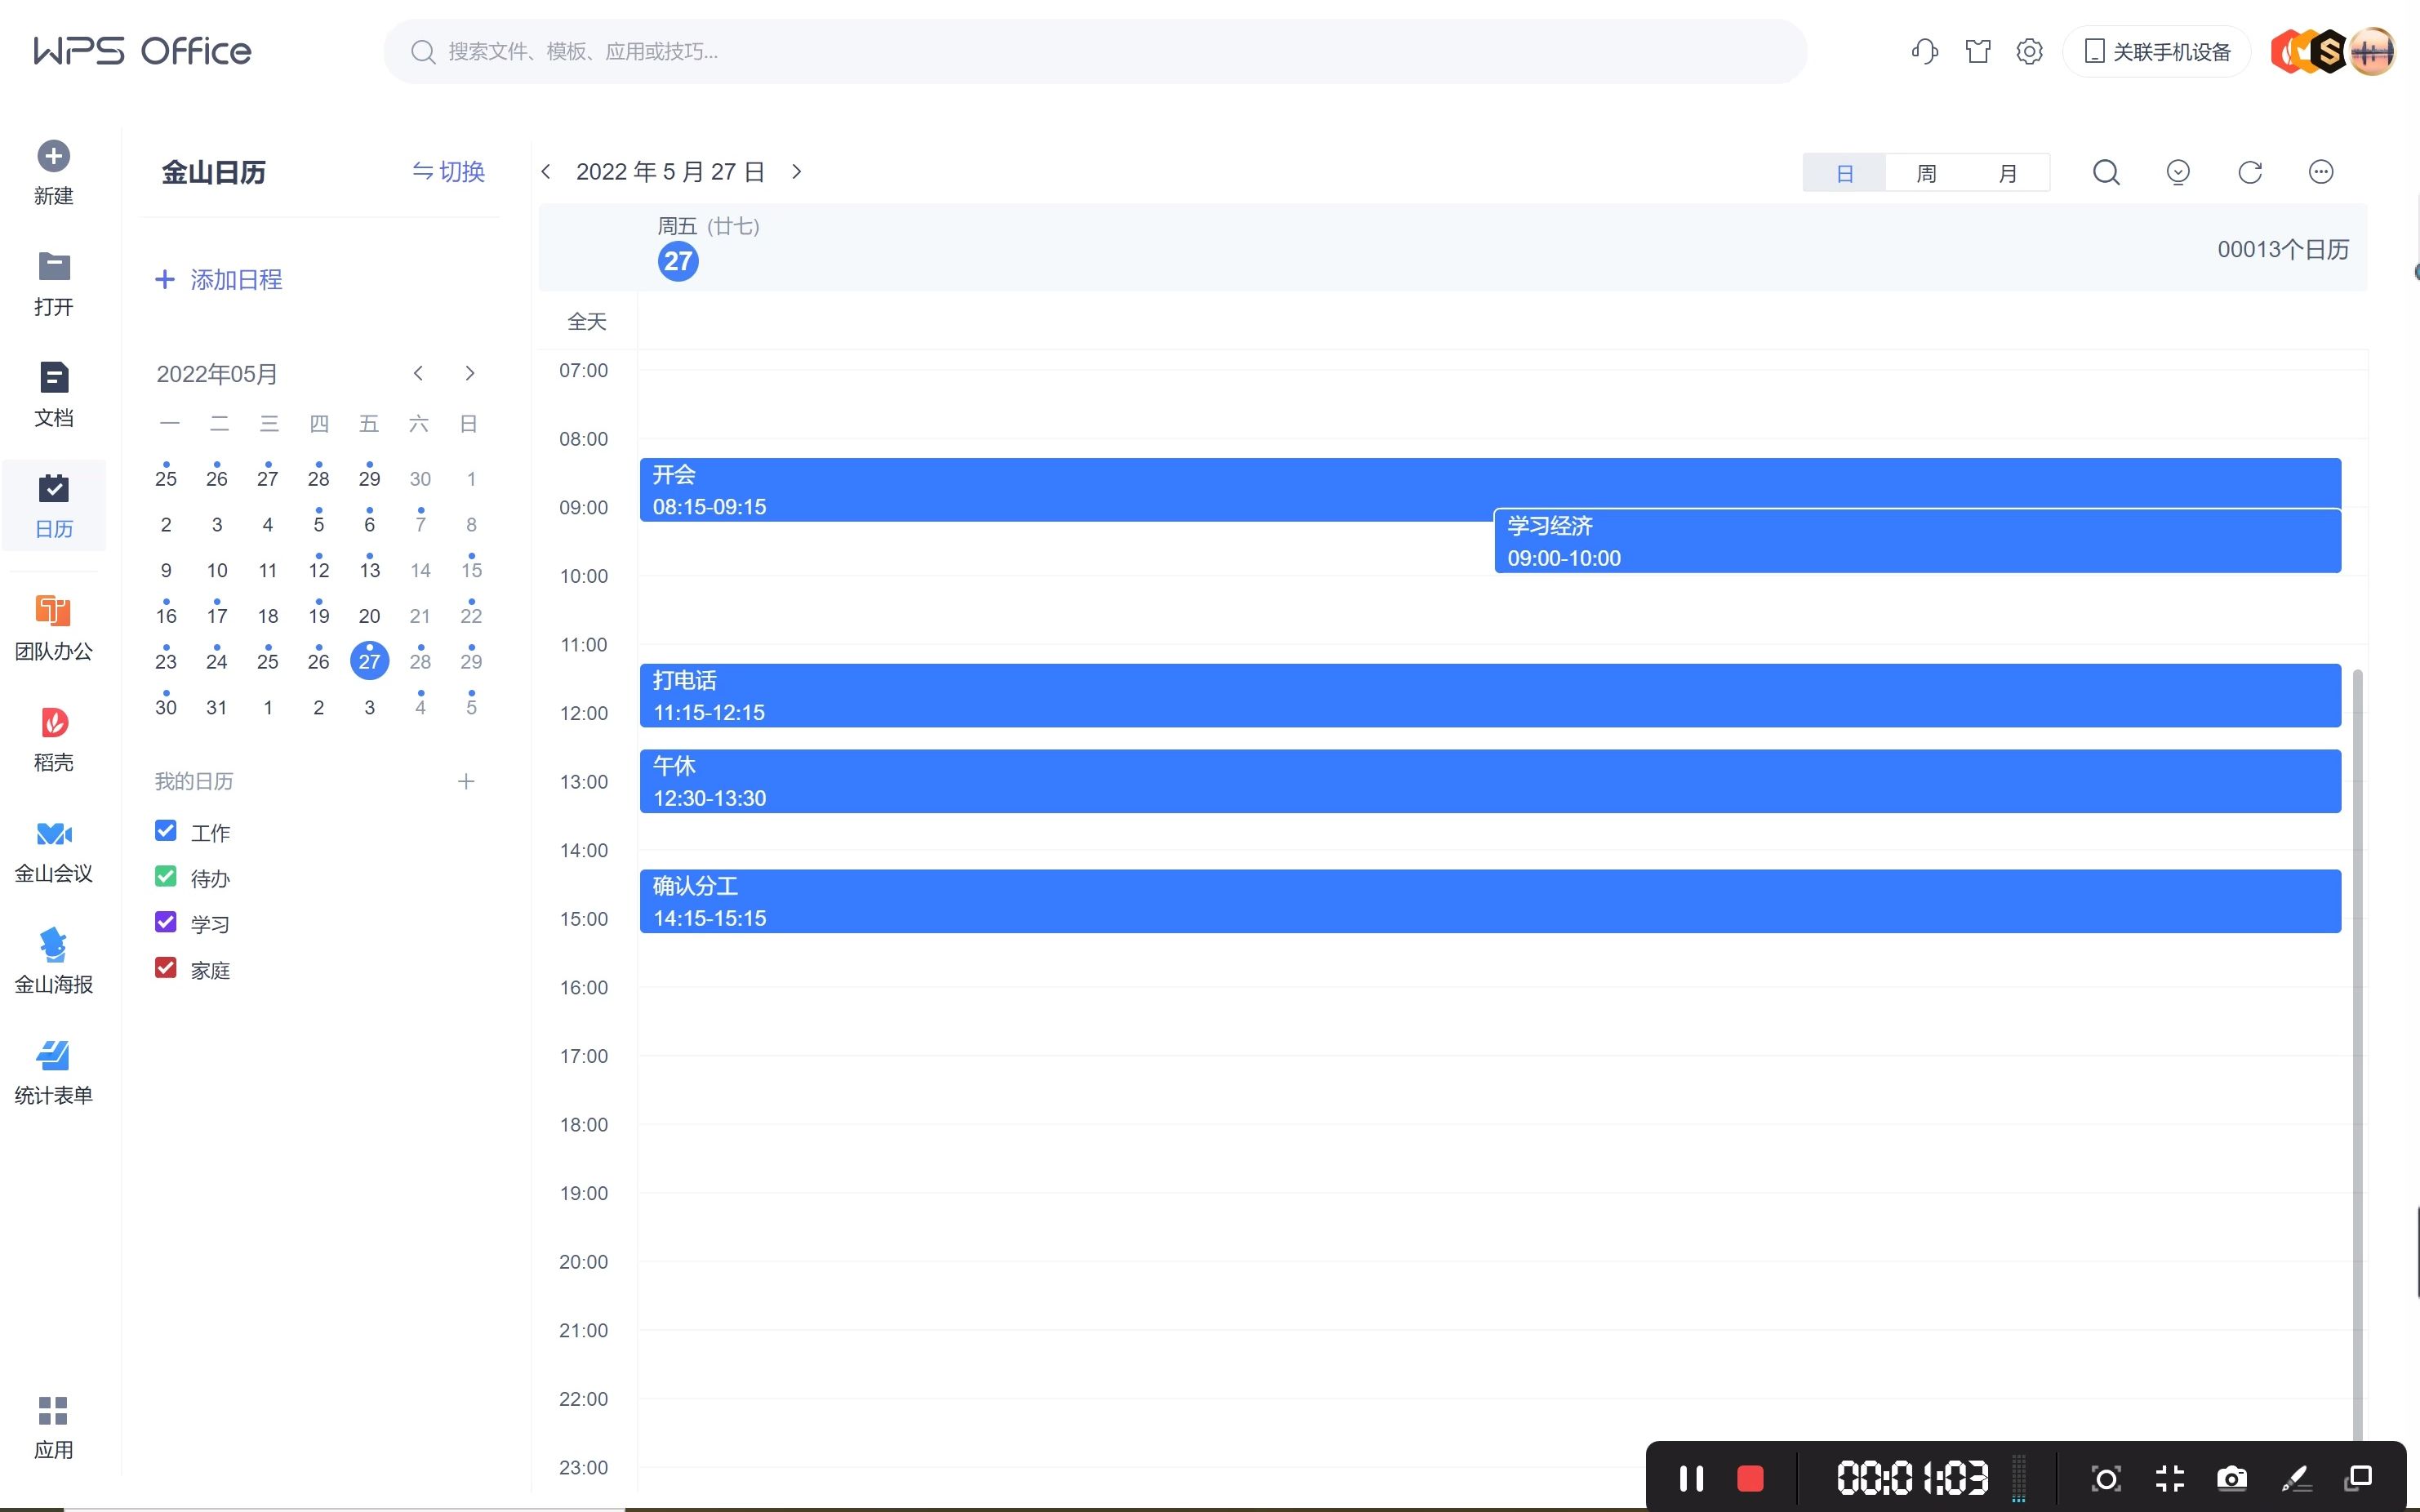Click the WPS skin shirt icon
Viewport: 2420px width, 1512px height.
pyautogui.click(x=1977, y=52)
